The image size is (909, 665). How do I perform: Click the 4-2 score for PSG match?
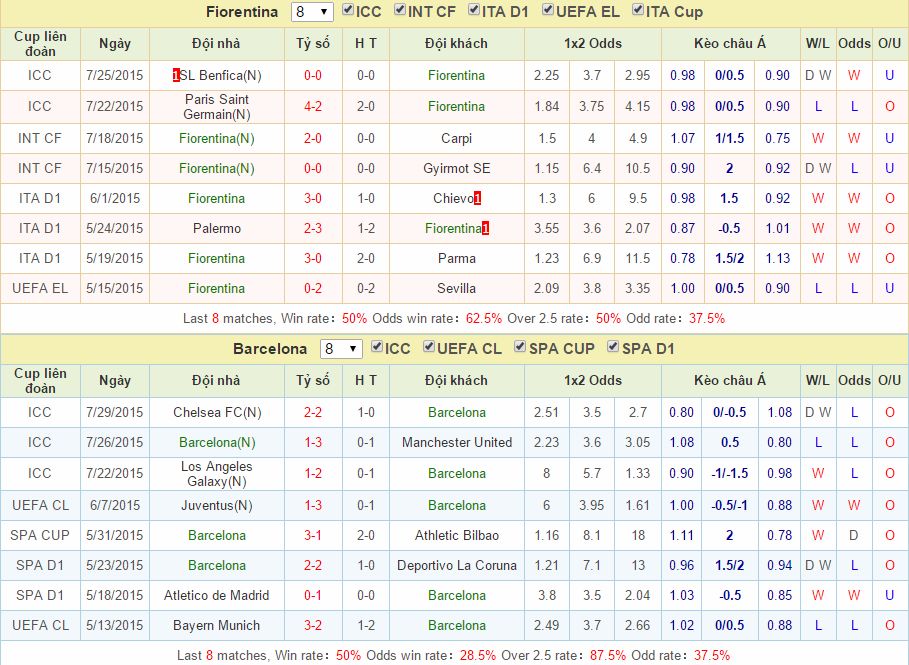pos(313,107)
